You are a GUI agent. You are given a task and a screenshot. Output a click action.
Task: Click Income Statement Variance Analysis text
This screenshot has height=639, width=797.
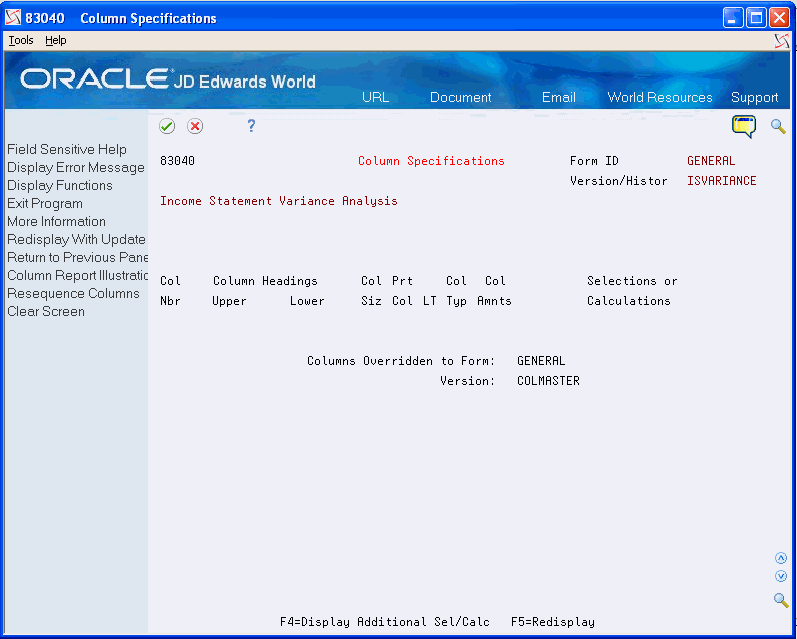click(x=279, y=201)
